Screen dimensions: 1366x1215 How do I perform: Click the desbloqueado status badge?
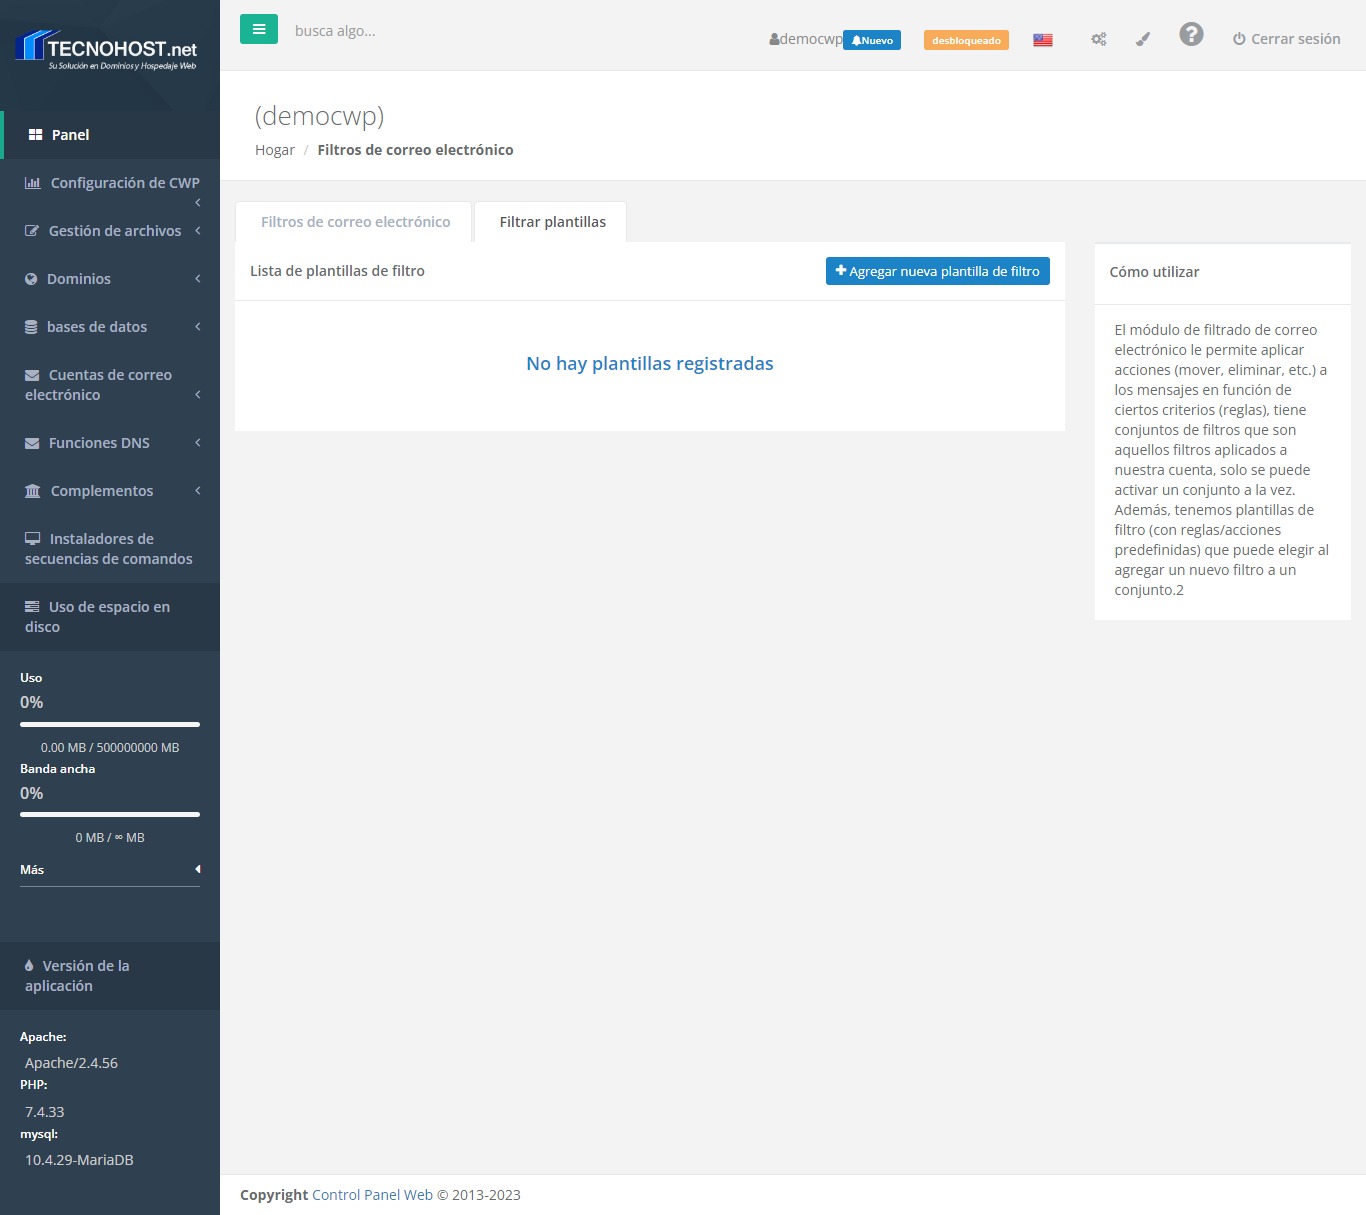point(966,40)
